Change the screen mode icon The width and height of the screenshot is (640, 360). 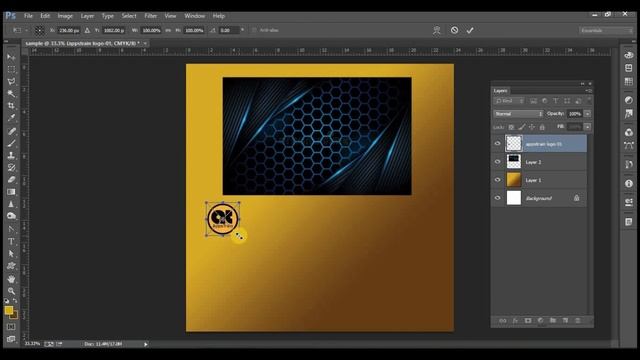[11, 339]
